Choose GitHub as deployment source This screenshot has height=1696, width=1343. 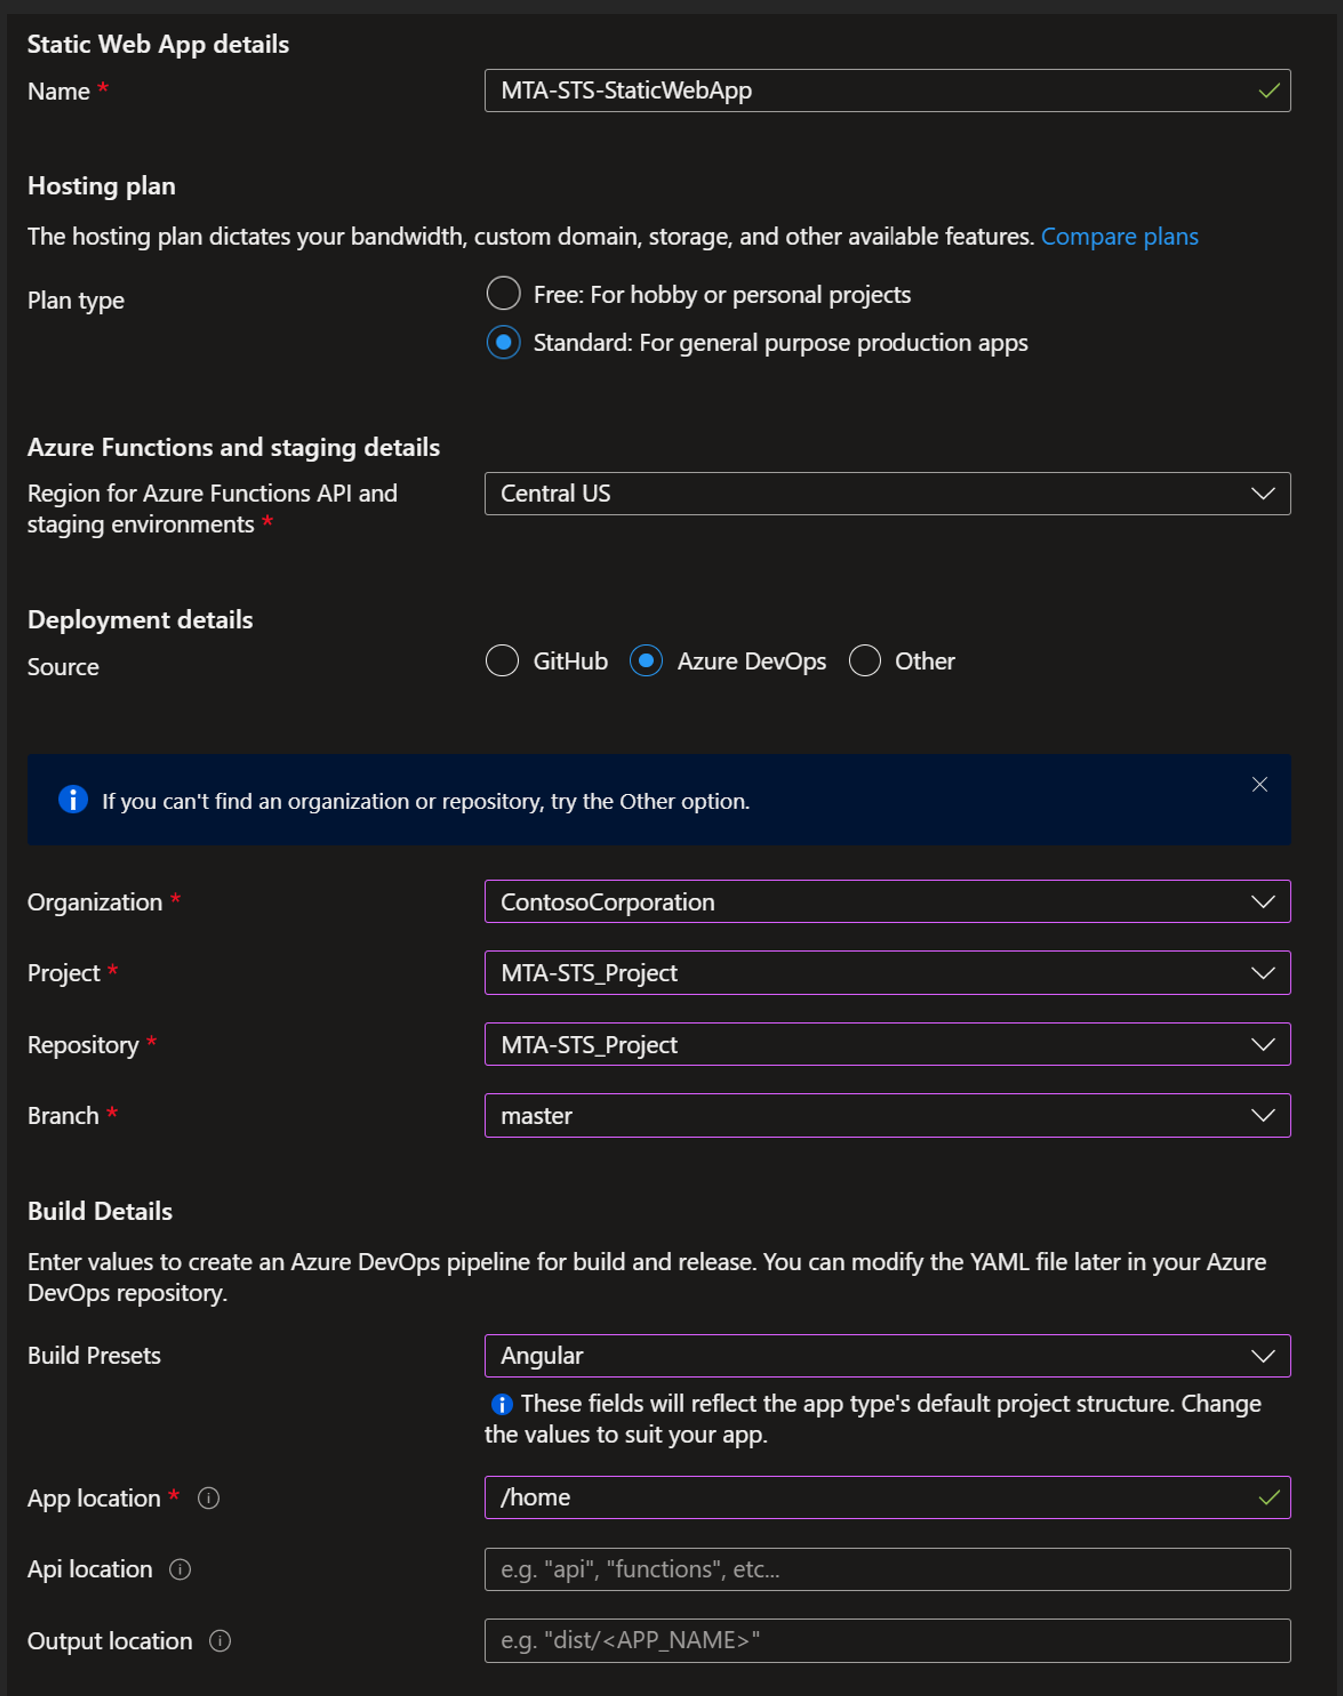point(502,661)
